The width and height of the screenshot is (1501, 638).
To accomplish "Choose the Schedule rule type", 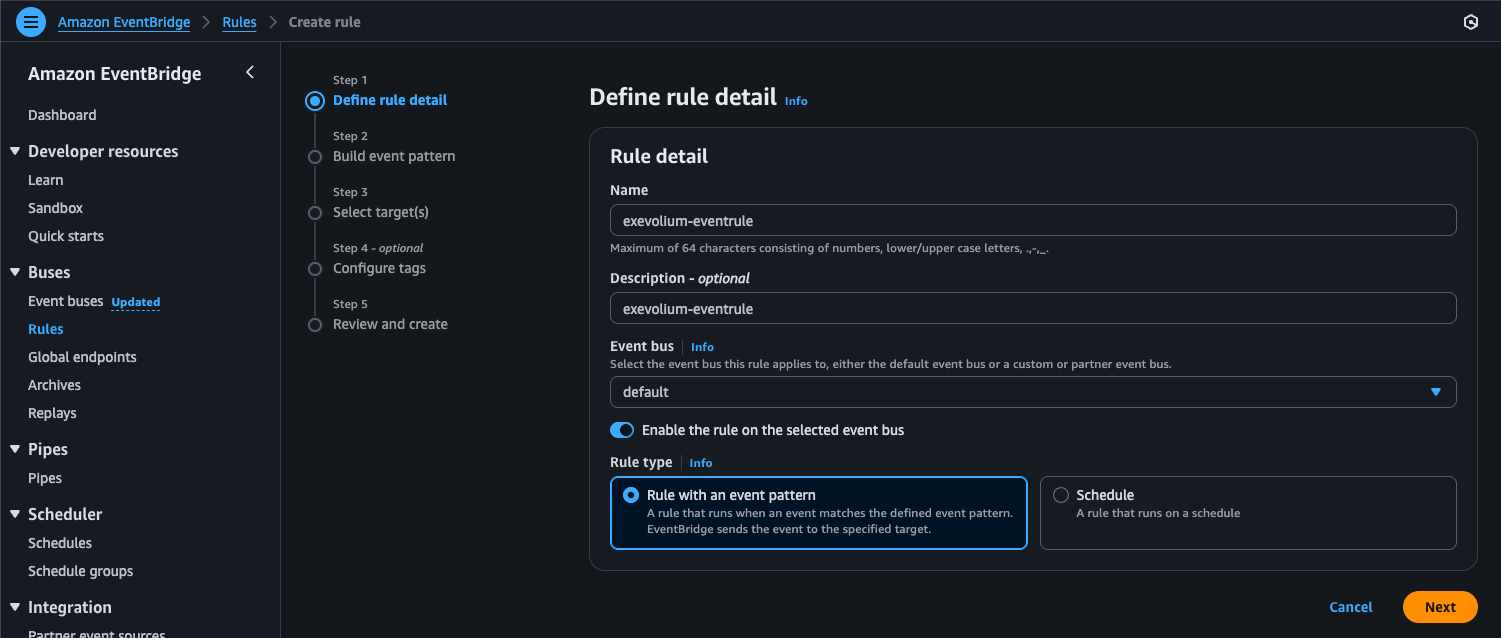I will pos(1061,495).
